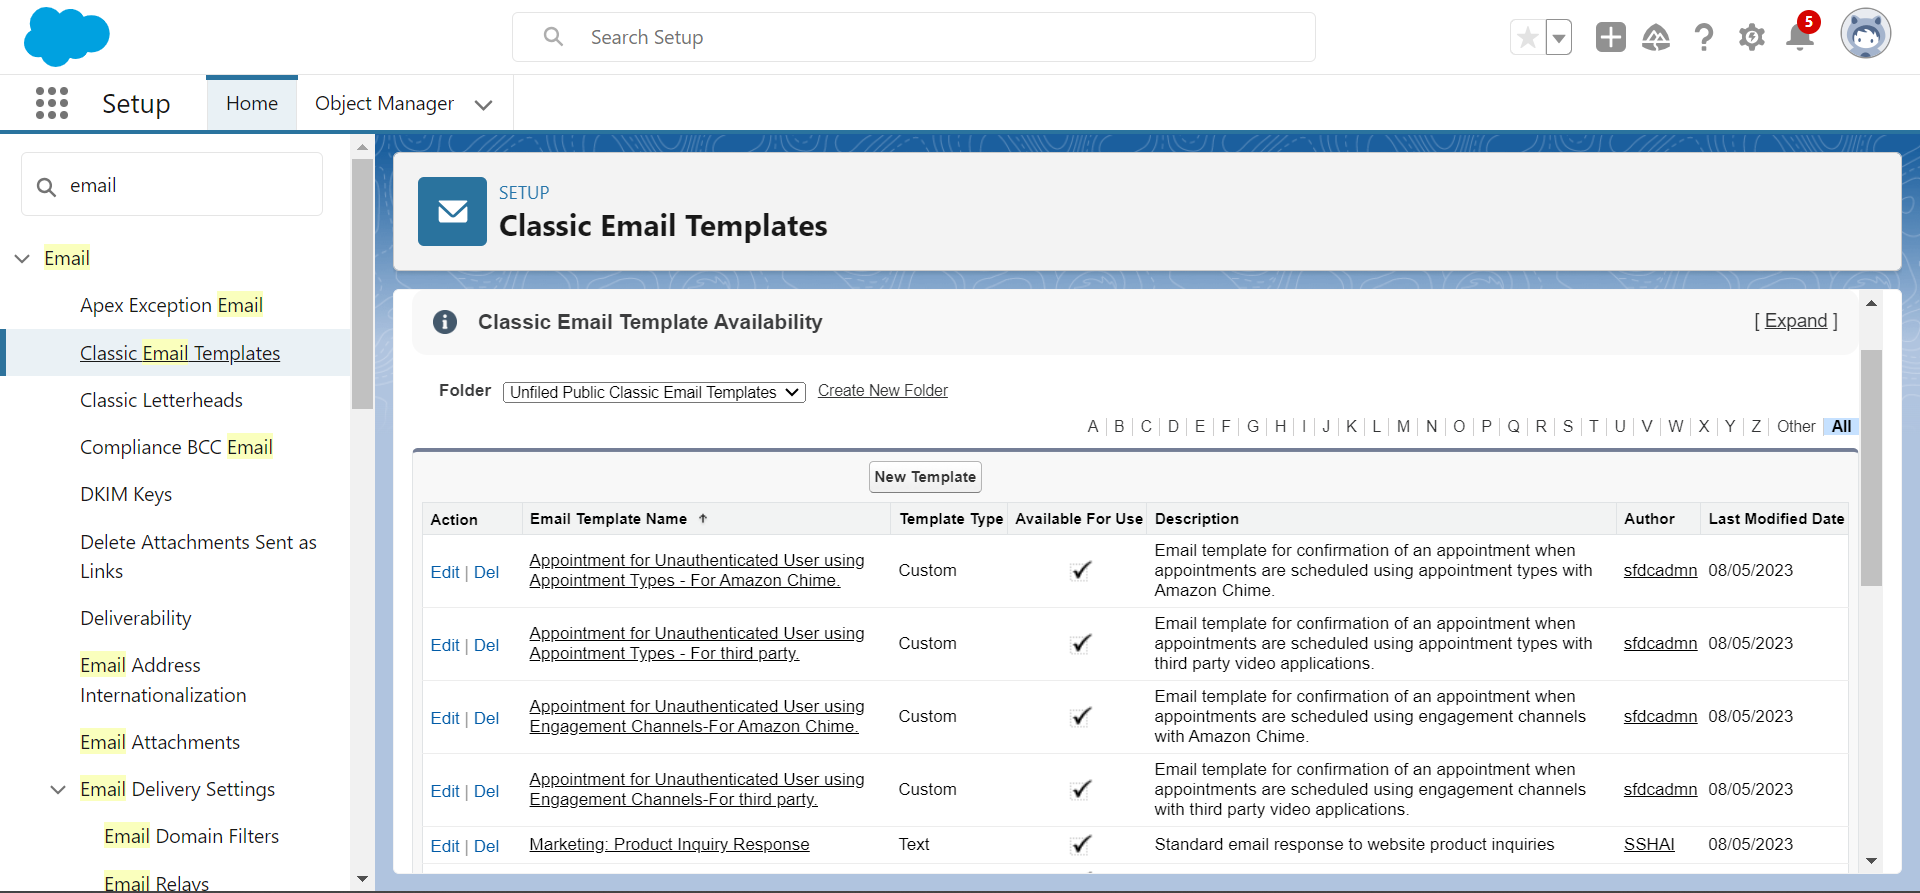1920x893 pixels.
Task: Switch to the Home tab
Action: (x=252, y=103)
